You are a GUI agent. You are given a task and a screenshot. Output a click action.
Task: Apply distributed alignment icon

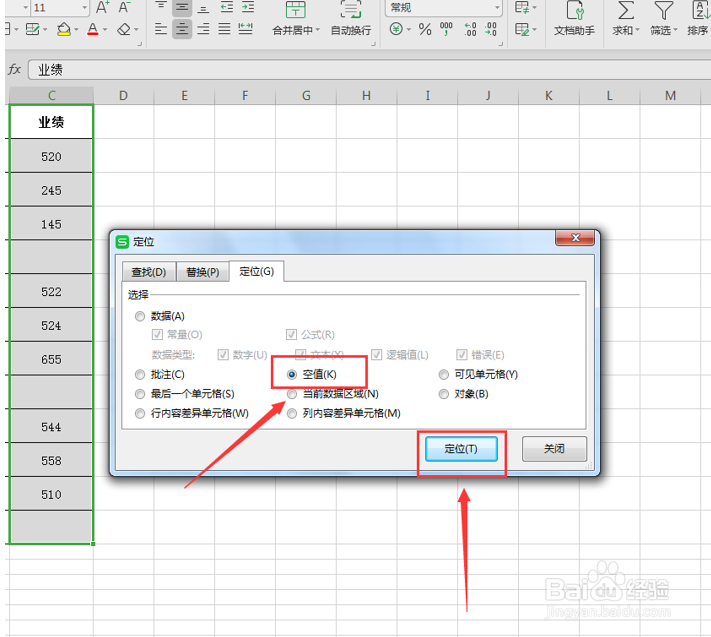[245, 29]
